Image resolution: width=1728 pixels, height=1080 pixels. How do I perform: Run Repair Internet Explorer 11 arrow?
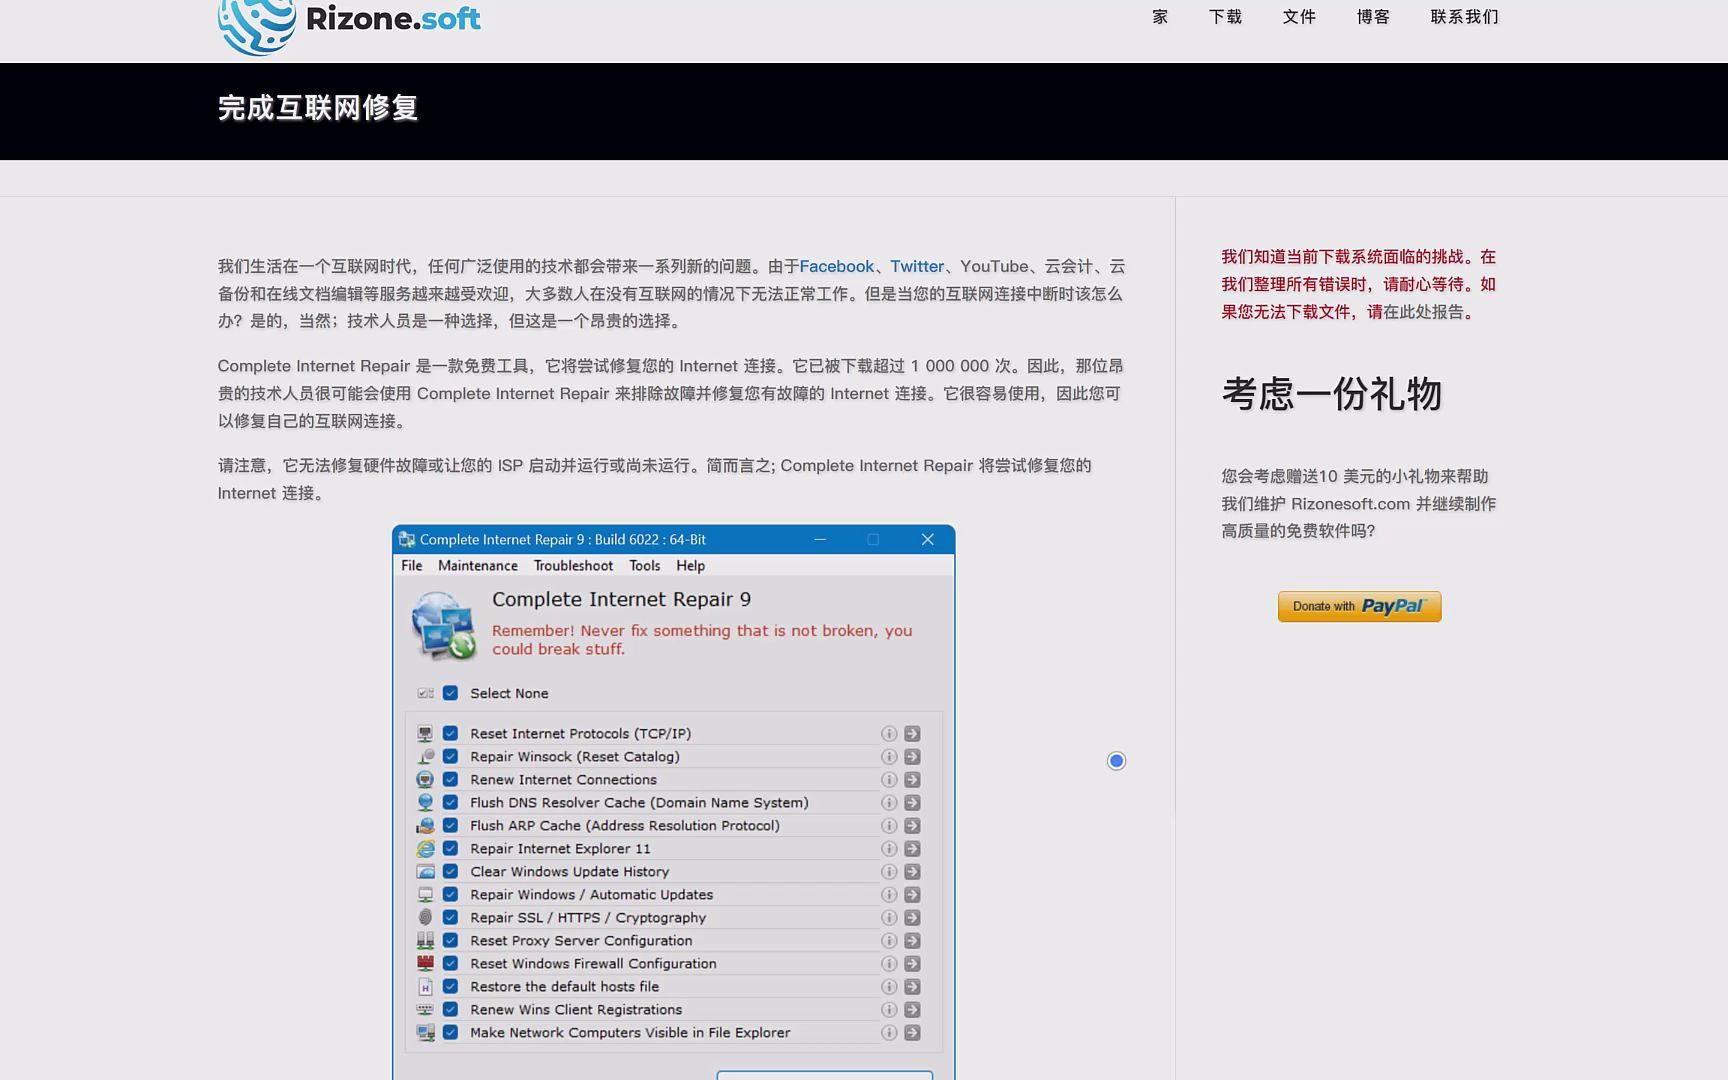click(x=912, y=849)
